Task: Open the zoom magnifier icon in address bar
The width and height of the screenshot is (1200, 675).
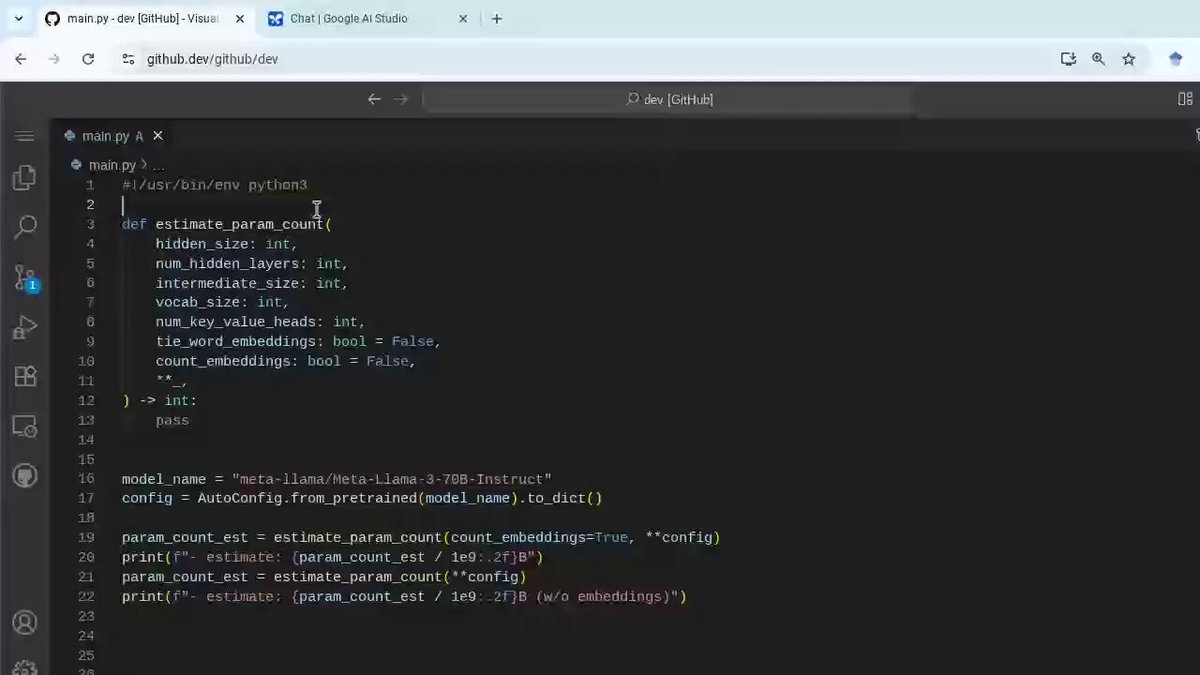Action: click(1099, 59)
